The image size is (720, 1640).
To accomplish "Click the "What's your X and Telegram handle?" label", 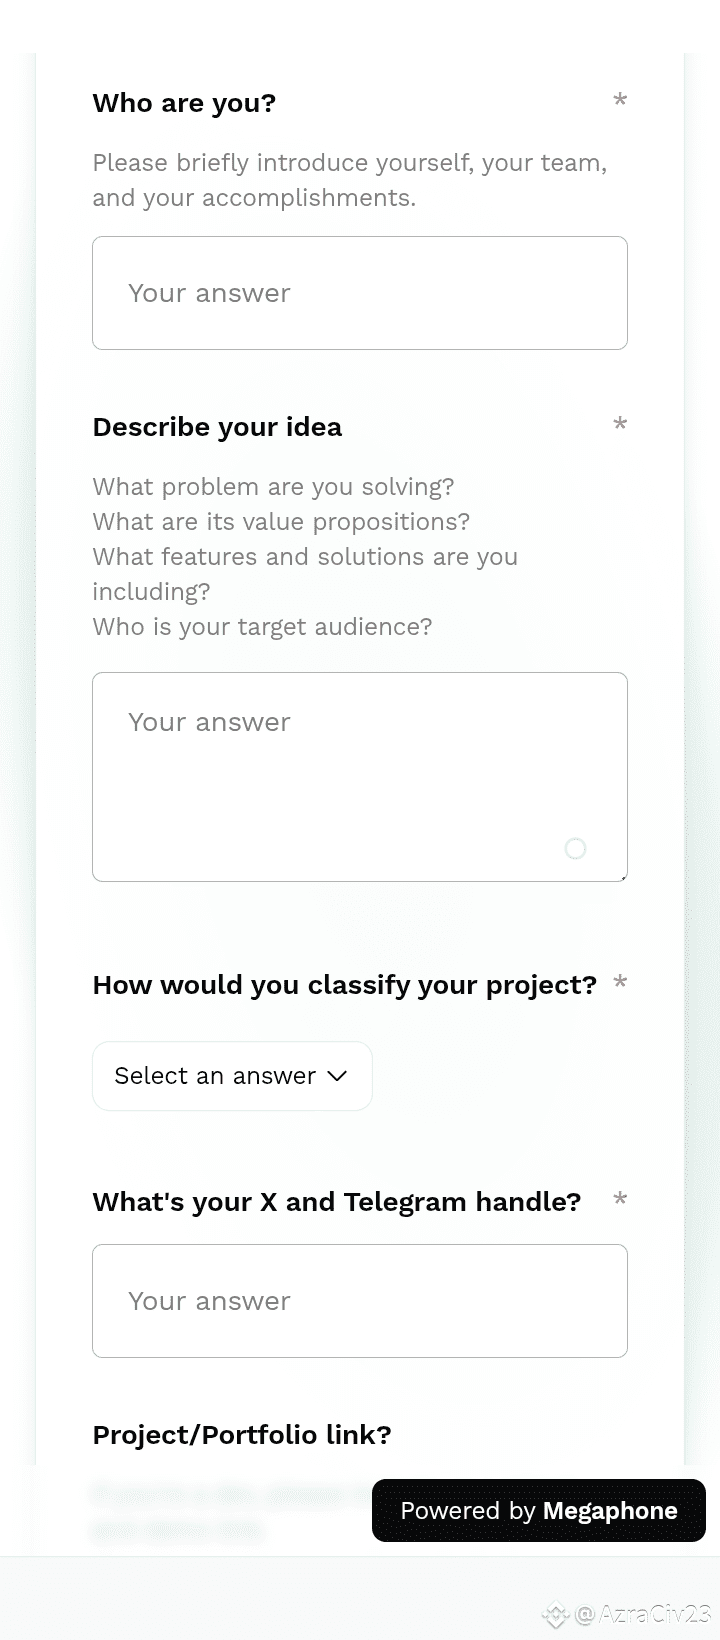I will coord(336,1202).
